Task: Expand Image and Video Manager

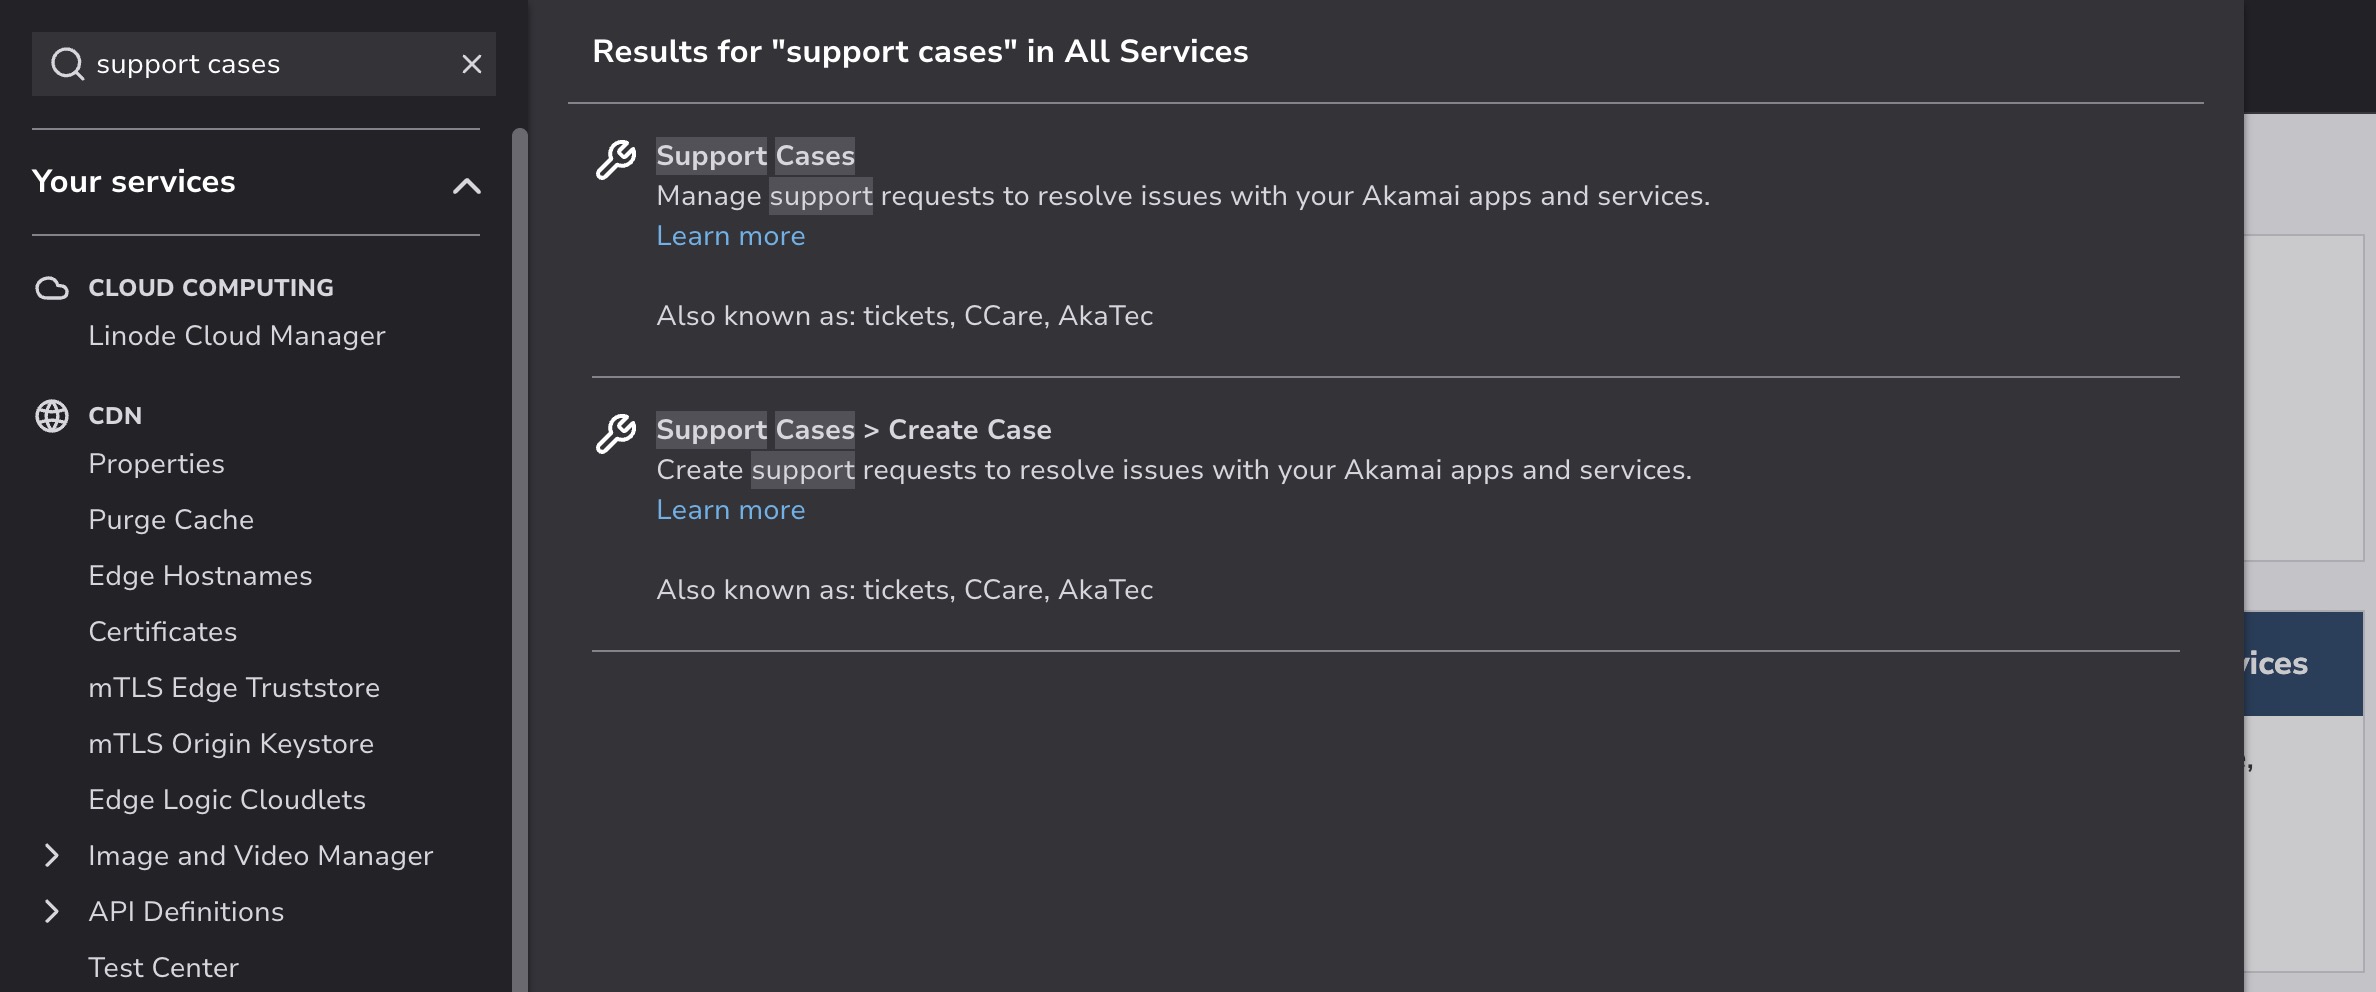Action: [x=53, y=855]
